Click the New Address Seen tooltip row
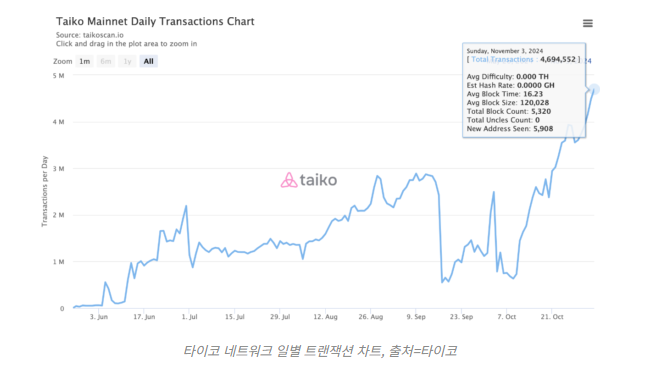The height and width of the screenshot is (368, 654). coord(510,129)
